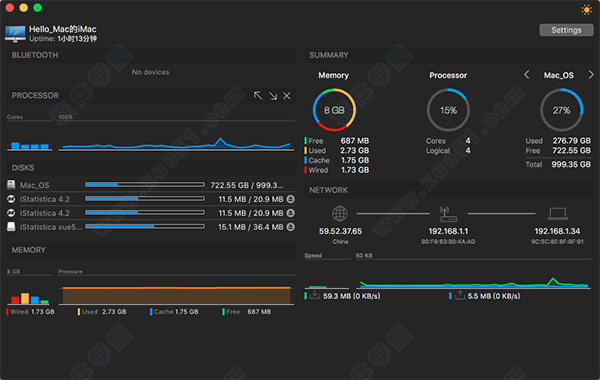Click the Uptime text
The width and height of the screenshot is (600, 380).
pos(63,39)
